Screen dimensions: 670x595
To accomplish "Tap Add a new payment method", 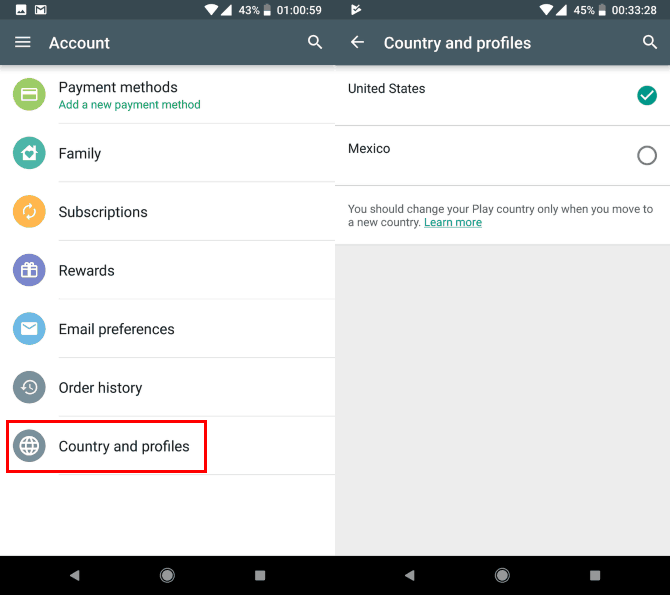I will click(x=129, y=105).
